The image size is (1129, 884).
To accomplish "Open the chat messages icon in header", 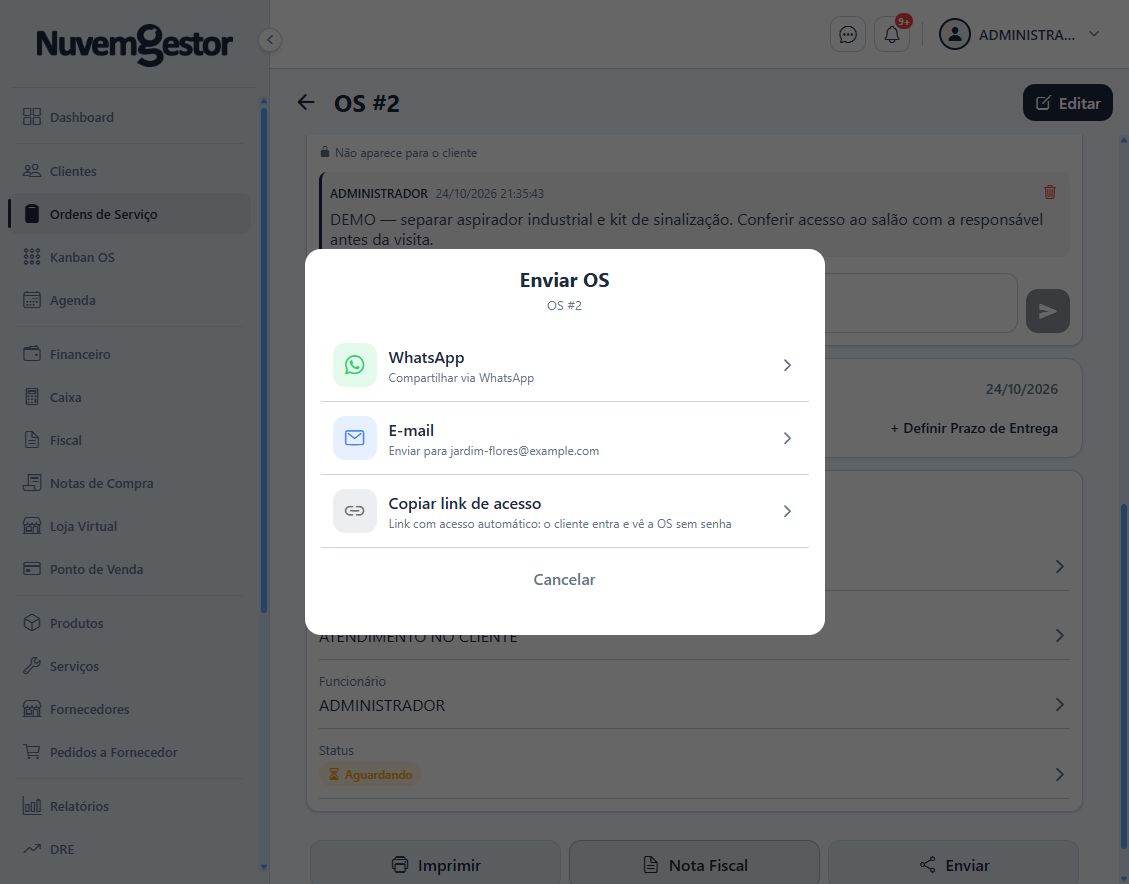I will tap(847, 35).
